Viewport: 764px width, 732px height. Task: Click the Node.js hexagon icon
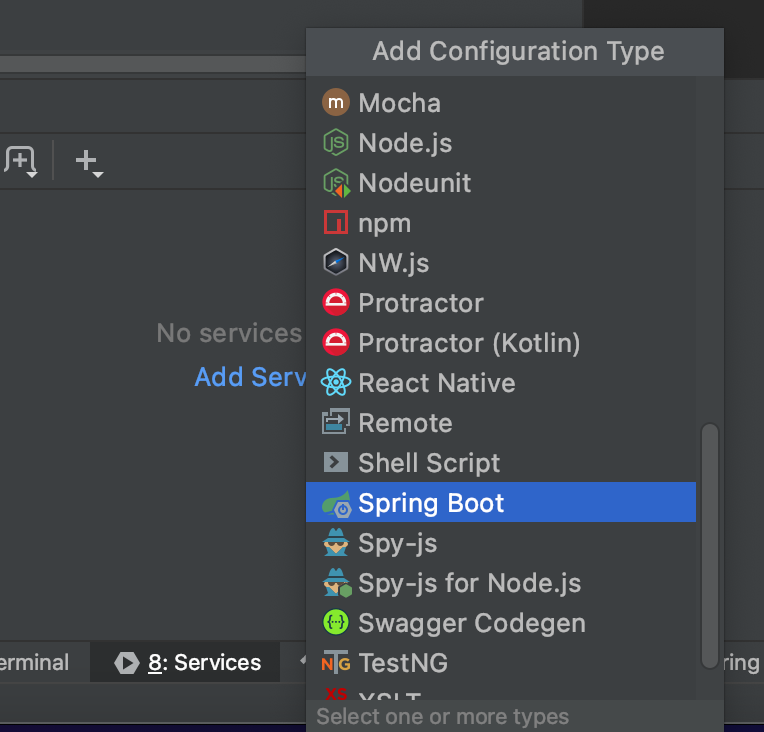(335, 143)
